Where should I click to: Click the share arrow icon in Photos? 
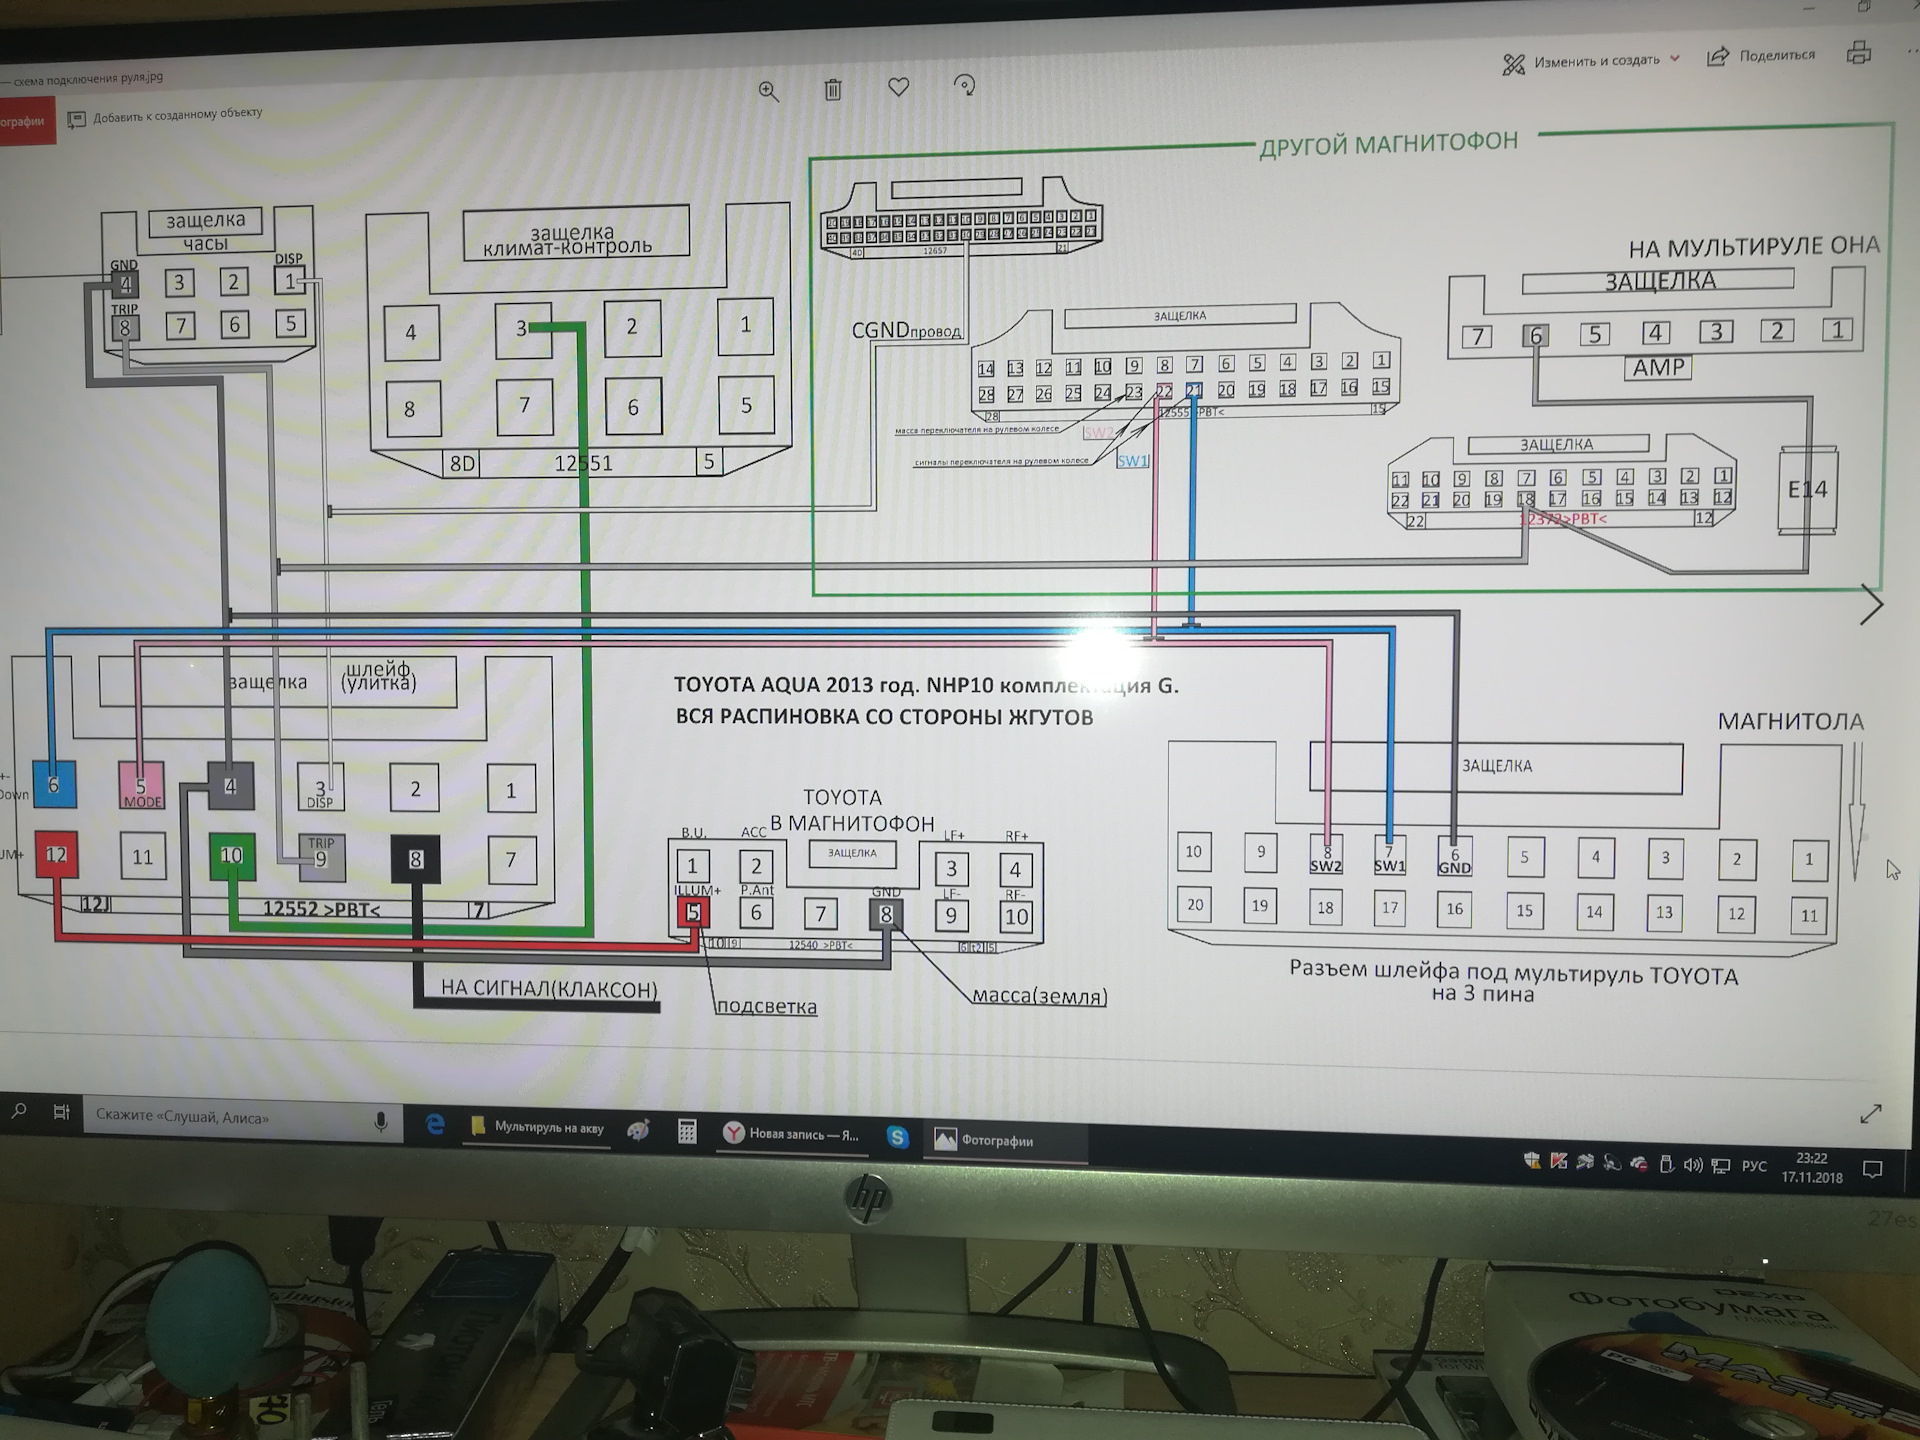click(x=1717, y=57)
